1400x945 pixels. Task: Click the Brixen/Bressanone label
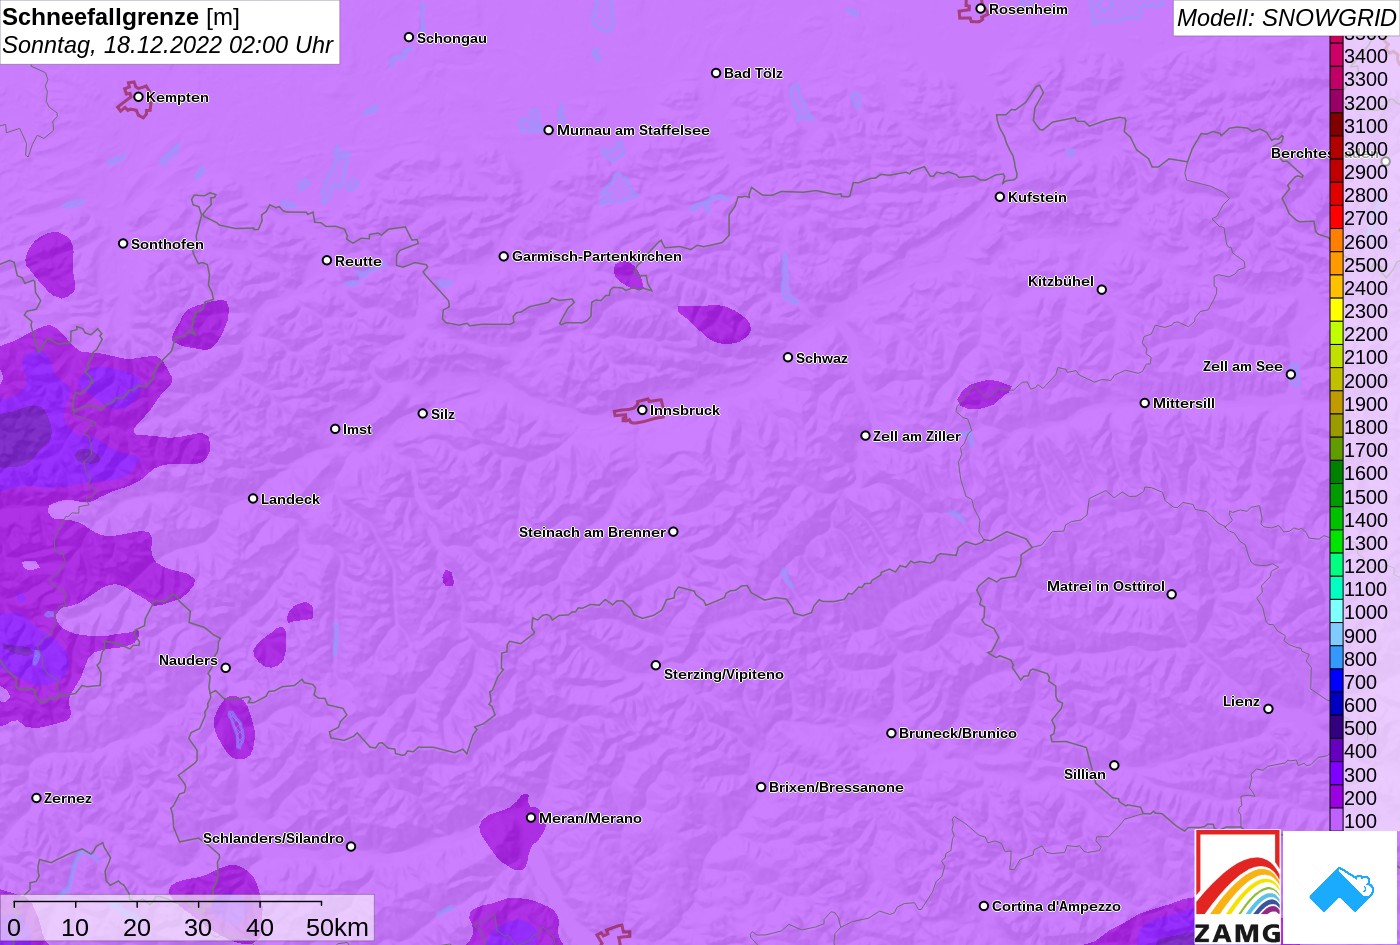click(836, 787)
